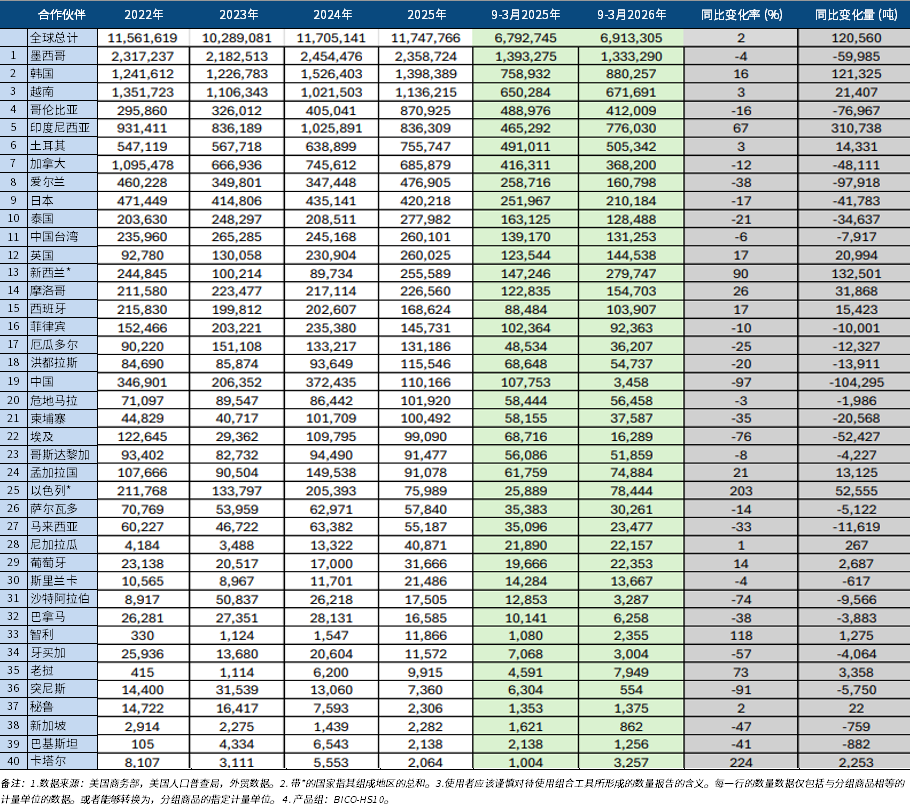Select the 哥伦比亚 row label
910x810 pixels.
click(x=53, y=110)
